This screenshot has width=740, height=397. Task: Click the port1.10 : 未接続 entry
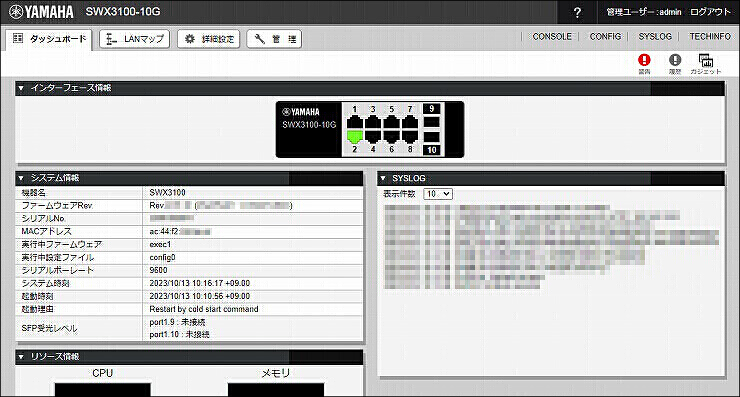(x=179, y=334)
